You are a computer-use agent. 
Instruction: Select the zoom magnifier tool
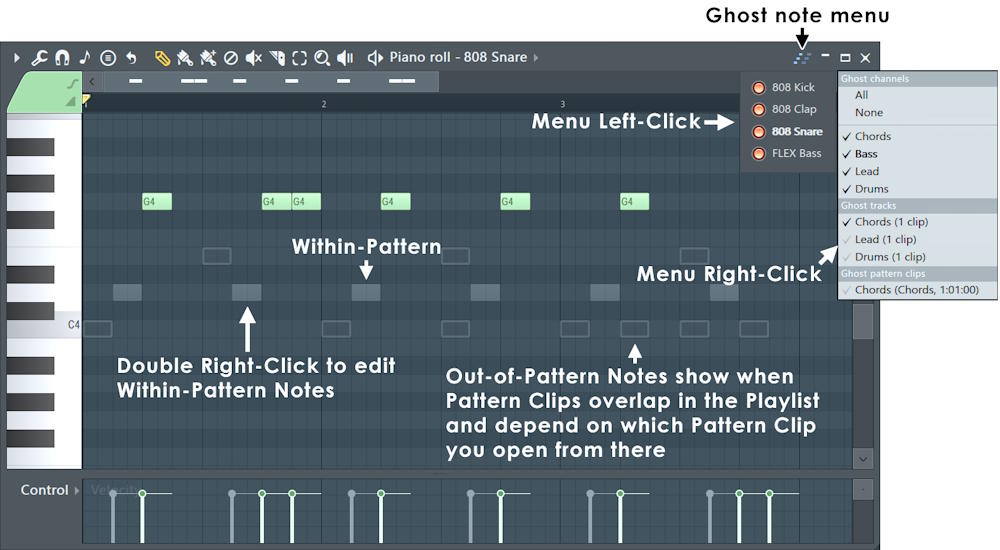(322, 58)
